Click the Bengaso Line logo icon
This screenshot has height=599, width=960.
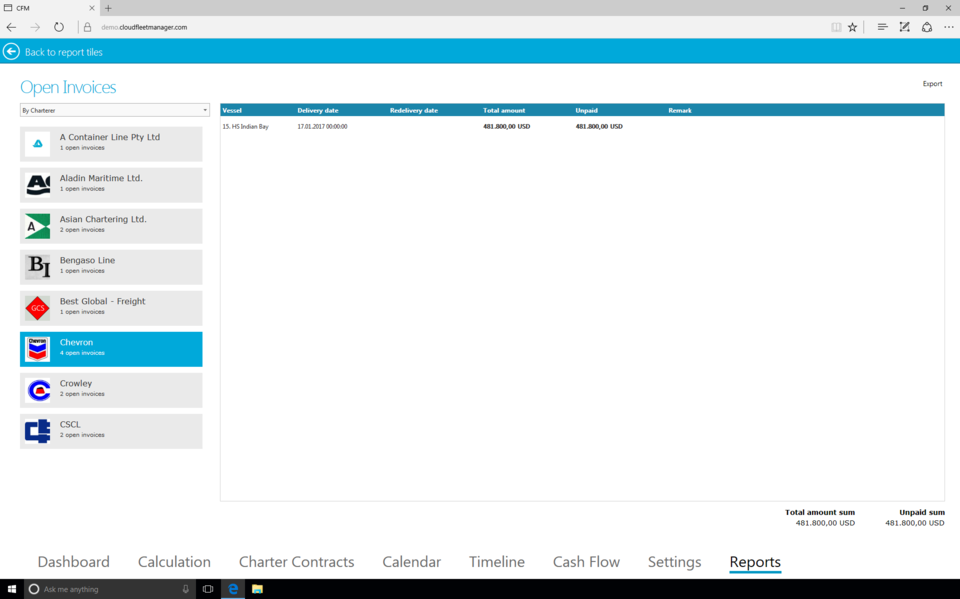tap(38, 267)
